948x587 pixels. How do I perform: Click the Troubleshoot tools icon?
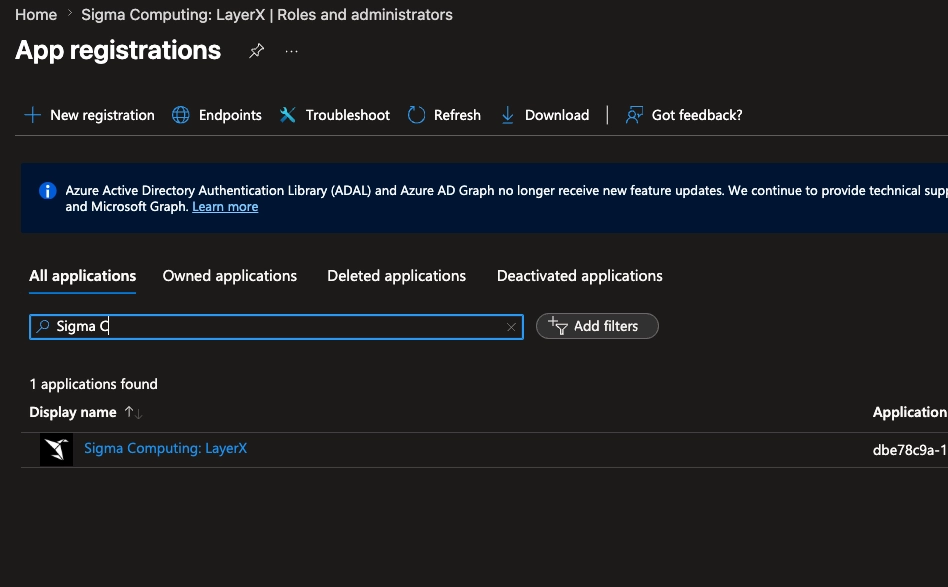[x=287, y=115]
